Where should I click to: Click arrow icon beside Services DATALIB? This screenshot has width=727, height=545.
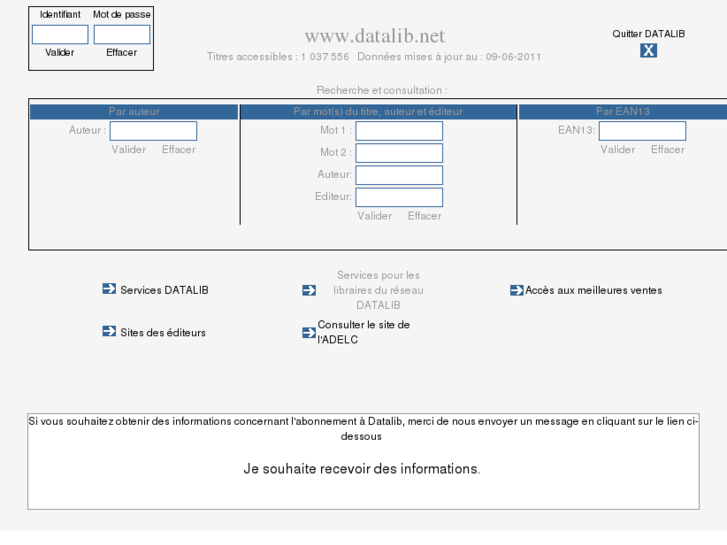(109, 289)
